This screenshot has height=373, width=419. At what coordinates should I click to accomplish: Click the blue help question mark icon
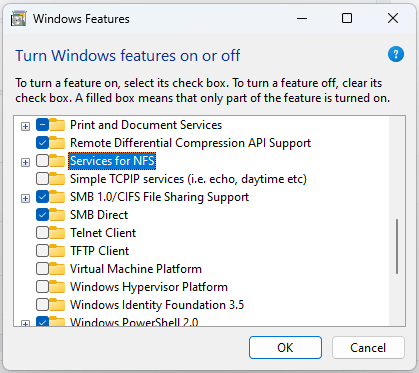[396, 54]
